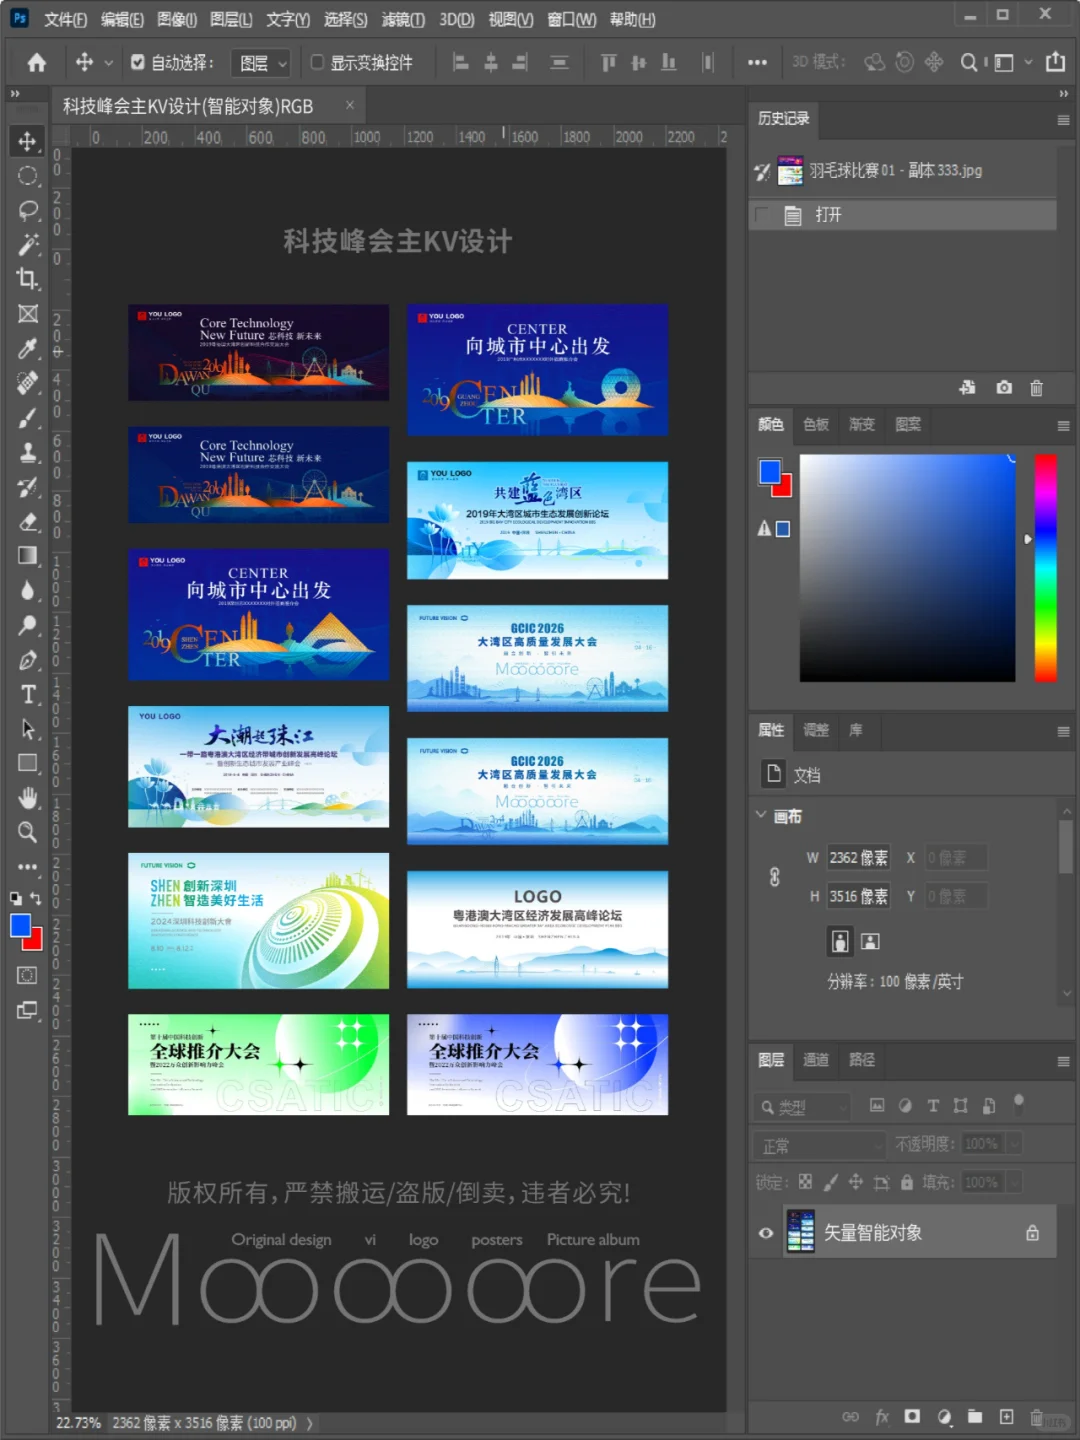Select the Lasso tool

click(x=28, y=210)
